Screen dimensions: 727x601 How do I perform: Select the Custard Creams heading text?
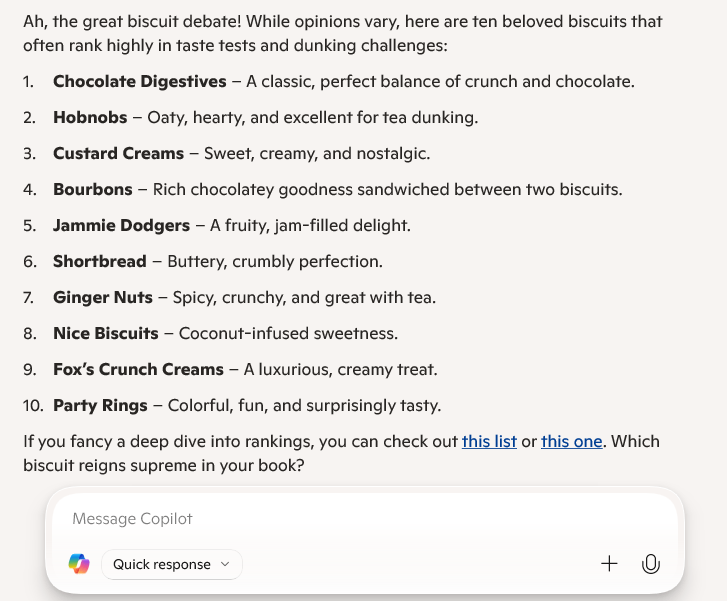[x=118, y=153]
